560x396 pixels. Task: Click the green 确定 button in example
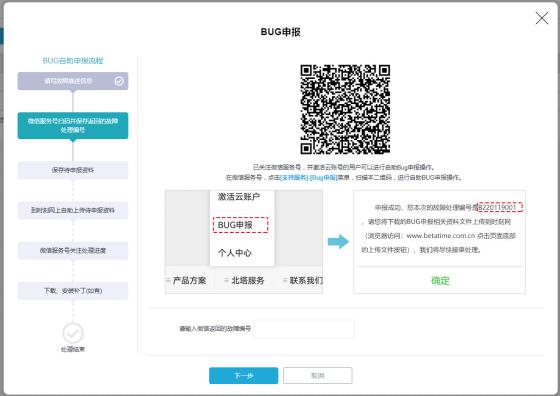[x=440, y=281]
